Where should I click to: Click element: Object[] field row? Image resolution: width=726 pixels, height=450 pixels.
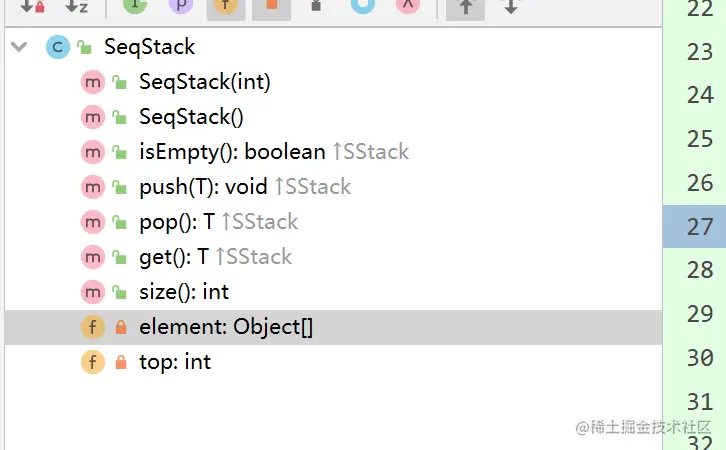[x=333, y=327]
